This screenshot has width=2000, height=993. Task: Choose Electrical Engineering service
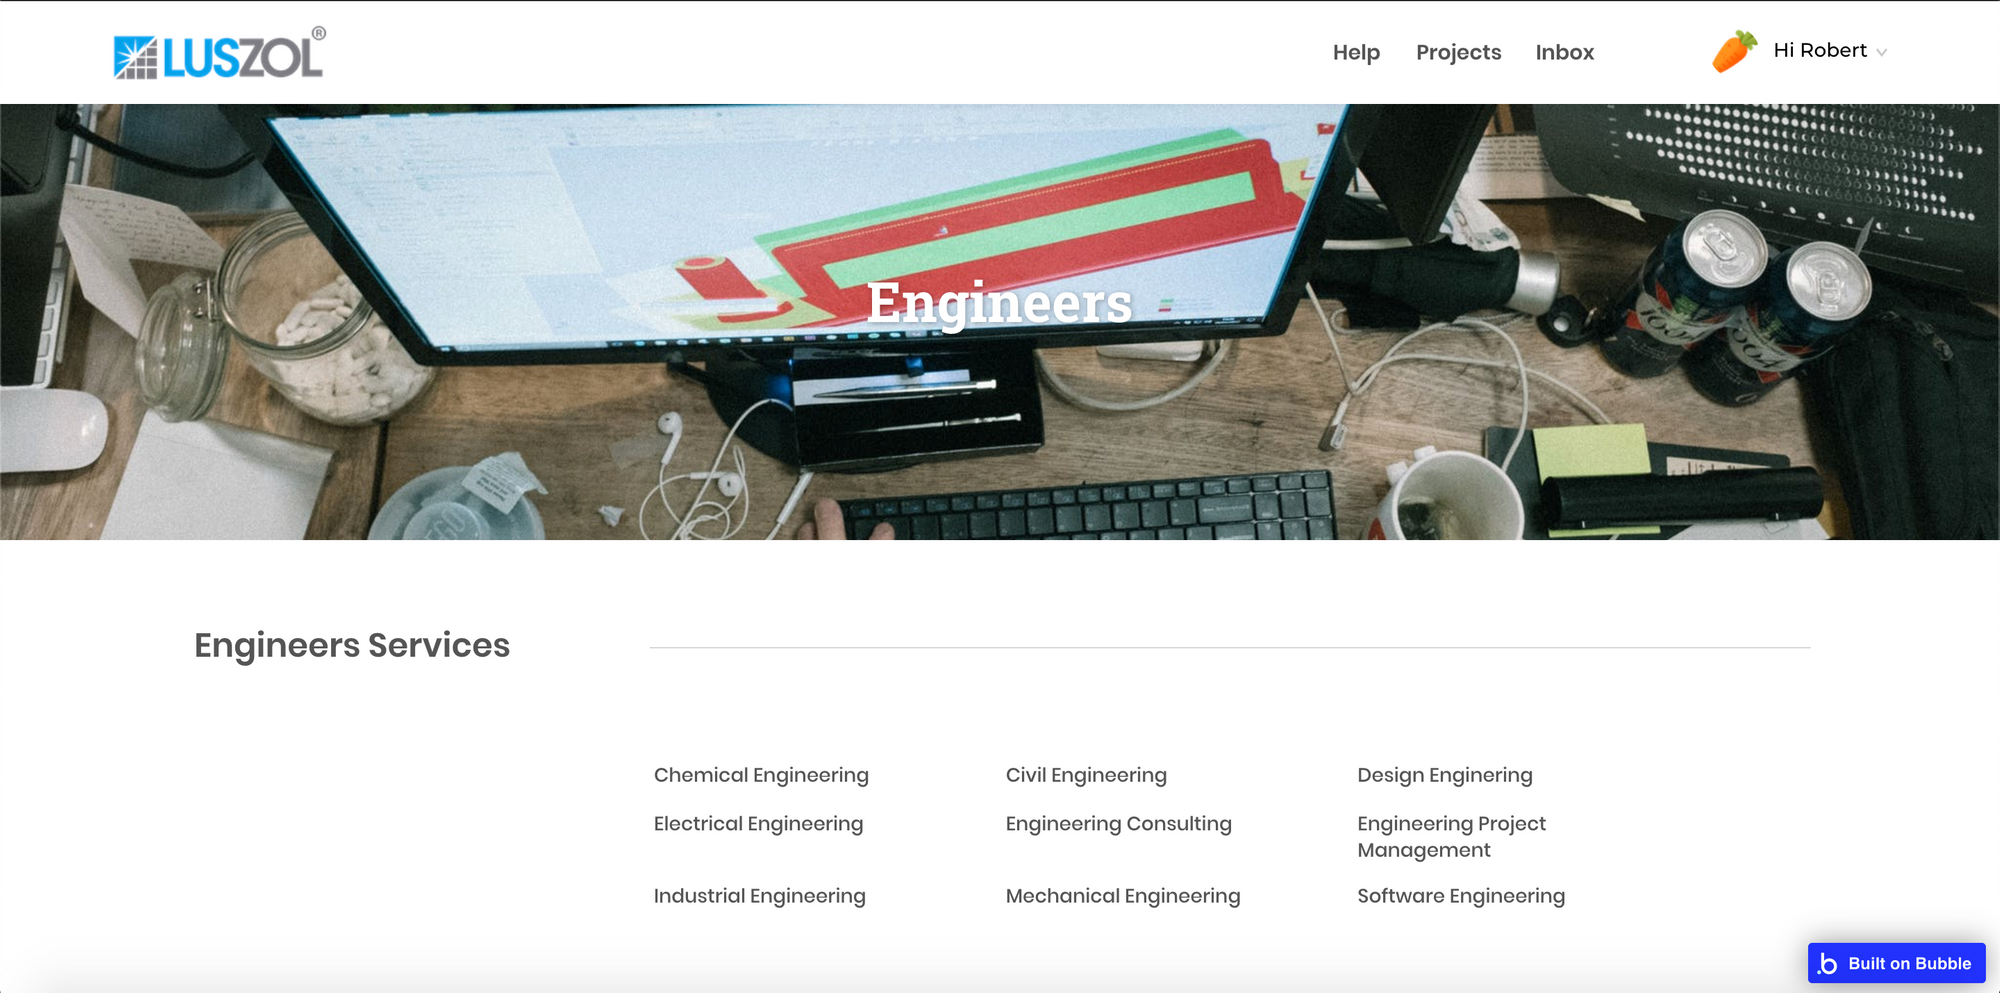758,824
